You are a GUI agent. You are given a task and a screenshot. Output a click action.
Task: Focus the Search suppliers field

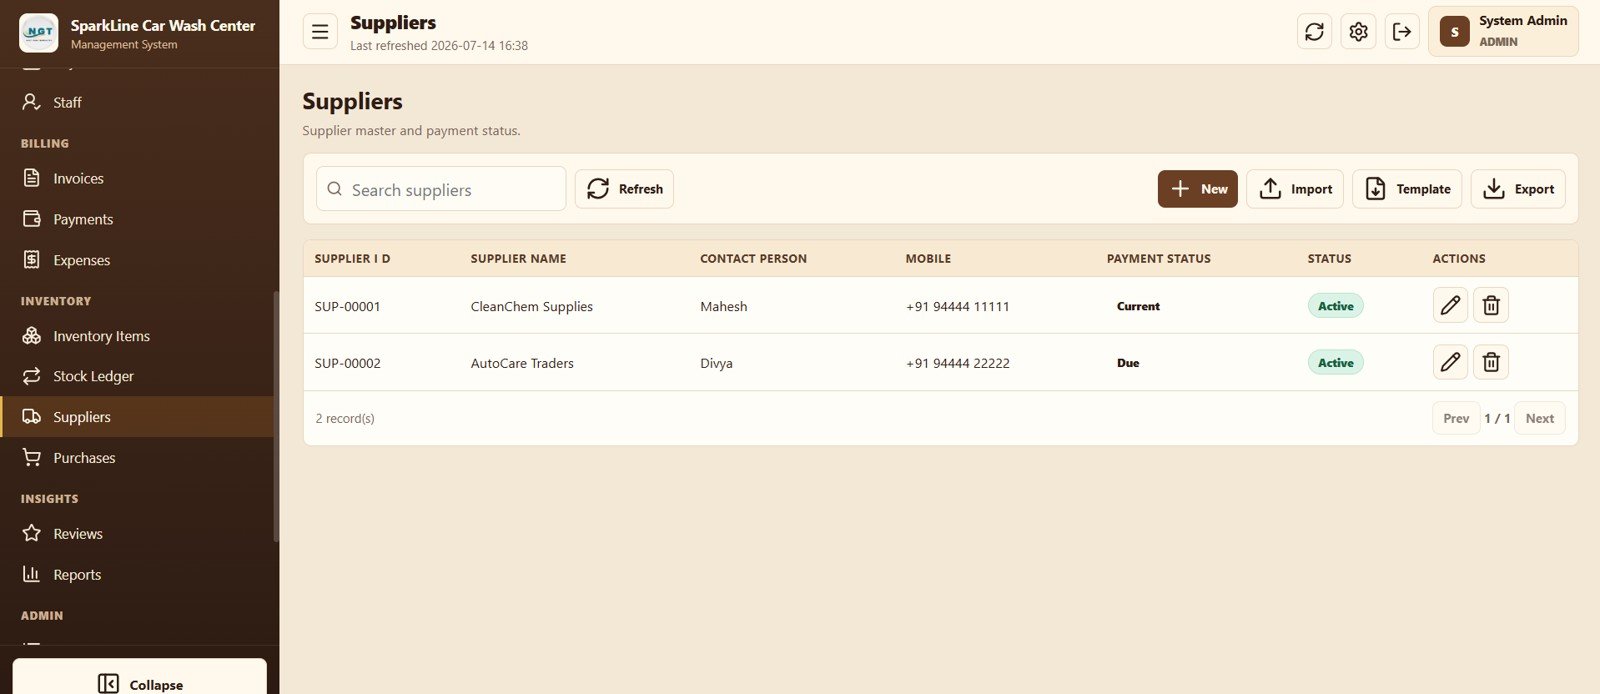tap(441, 189)
